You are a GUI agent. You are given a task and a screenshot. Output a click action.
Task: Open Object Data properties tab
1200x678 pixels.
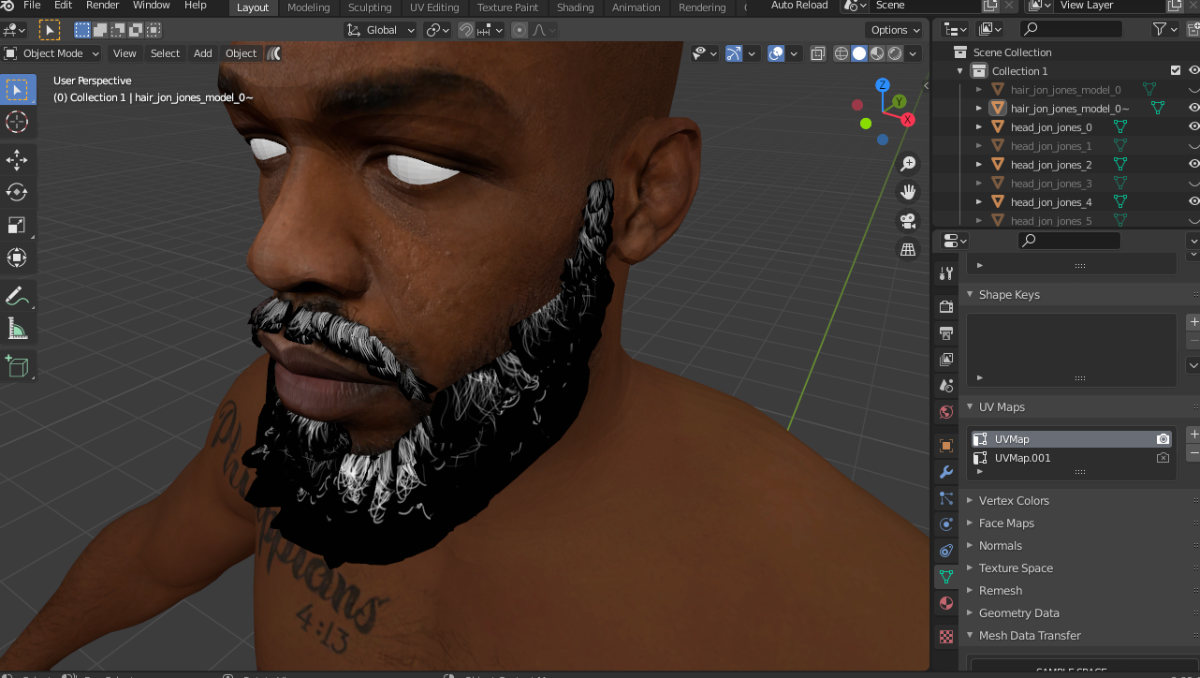click(946, 576)
